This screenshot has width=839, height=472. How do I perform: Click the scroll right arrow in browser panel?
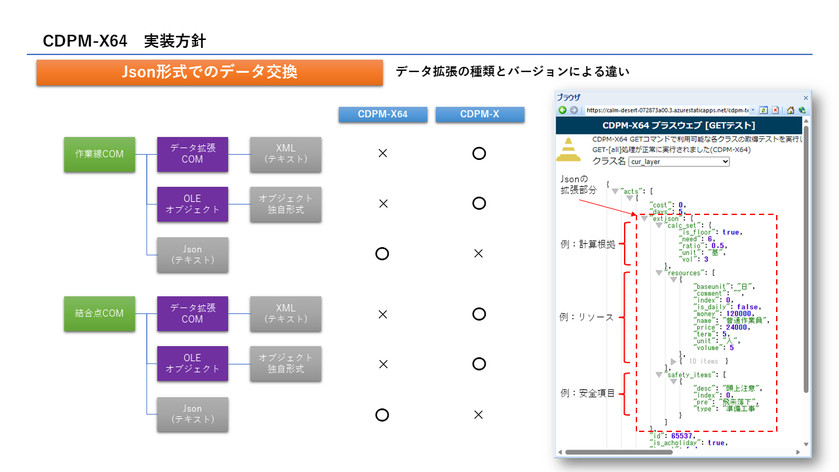coord(798,452)
